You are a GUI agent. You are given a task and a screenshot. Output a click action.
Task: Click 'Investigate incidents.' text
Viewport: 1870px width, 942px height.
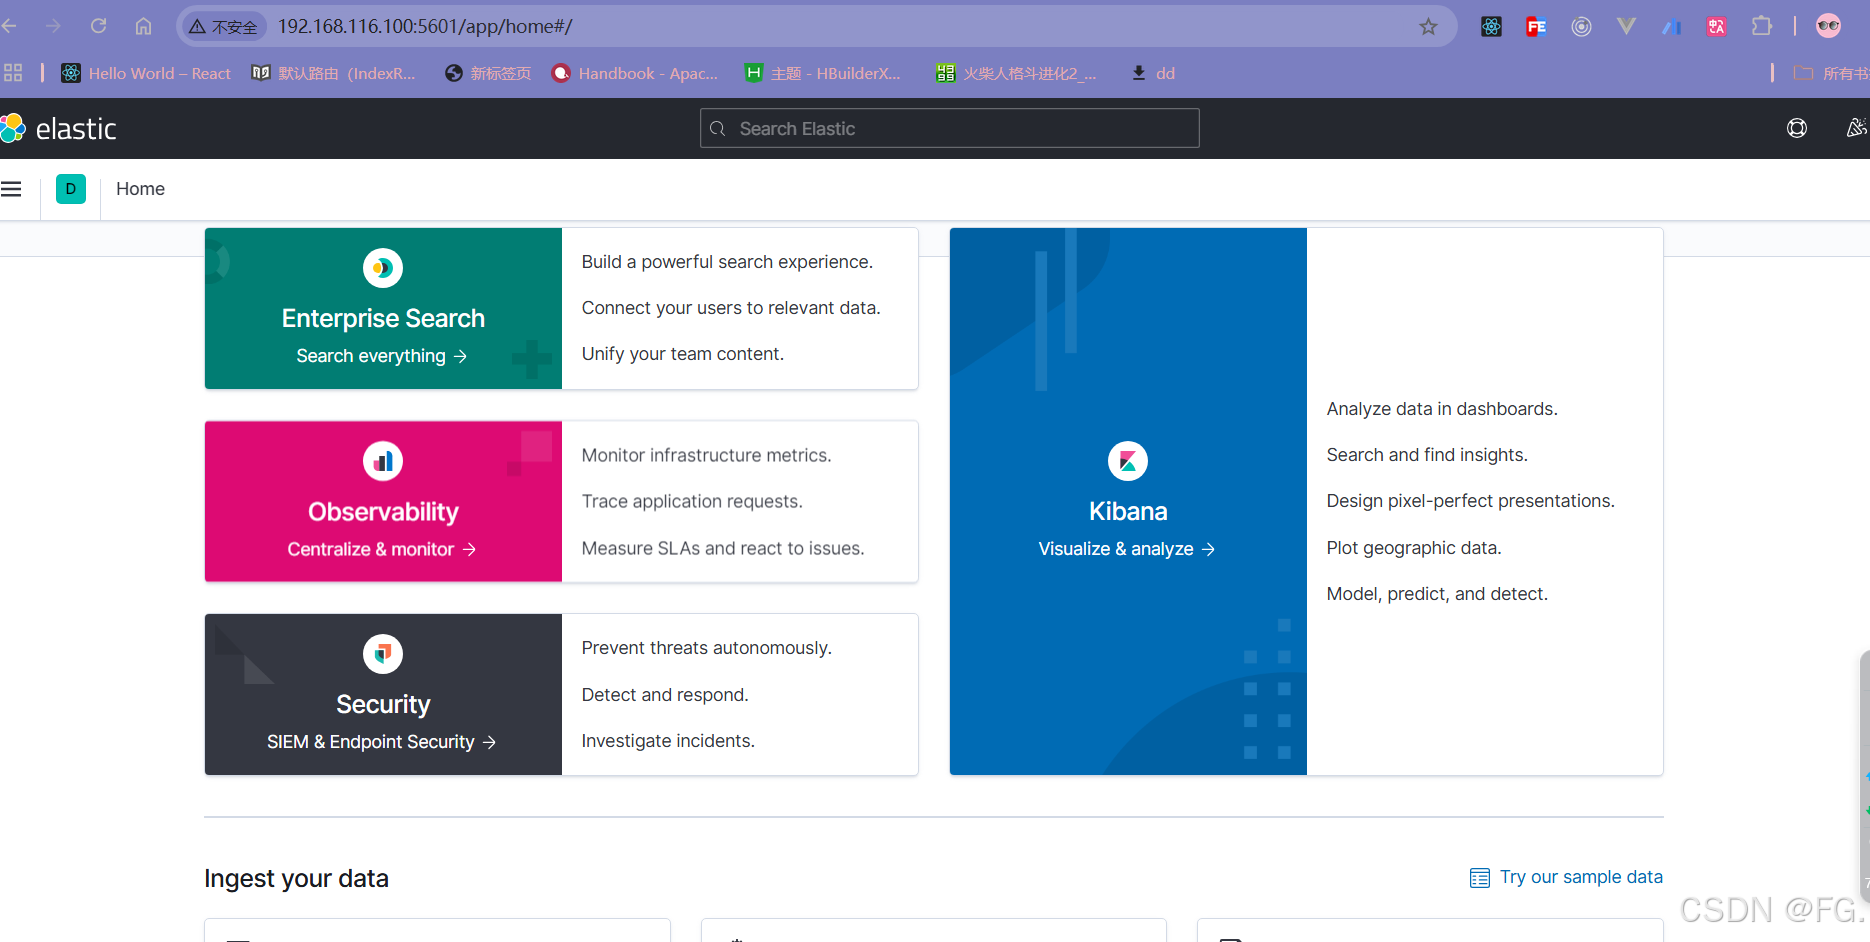point(668,741)
